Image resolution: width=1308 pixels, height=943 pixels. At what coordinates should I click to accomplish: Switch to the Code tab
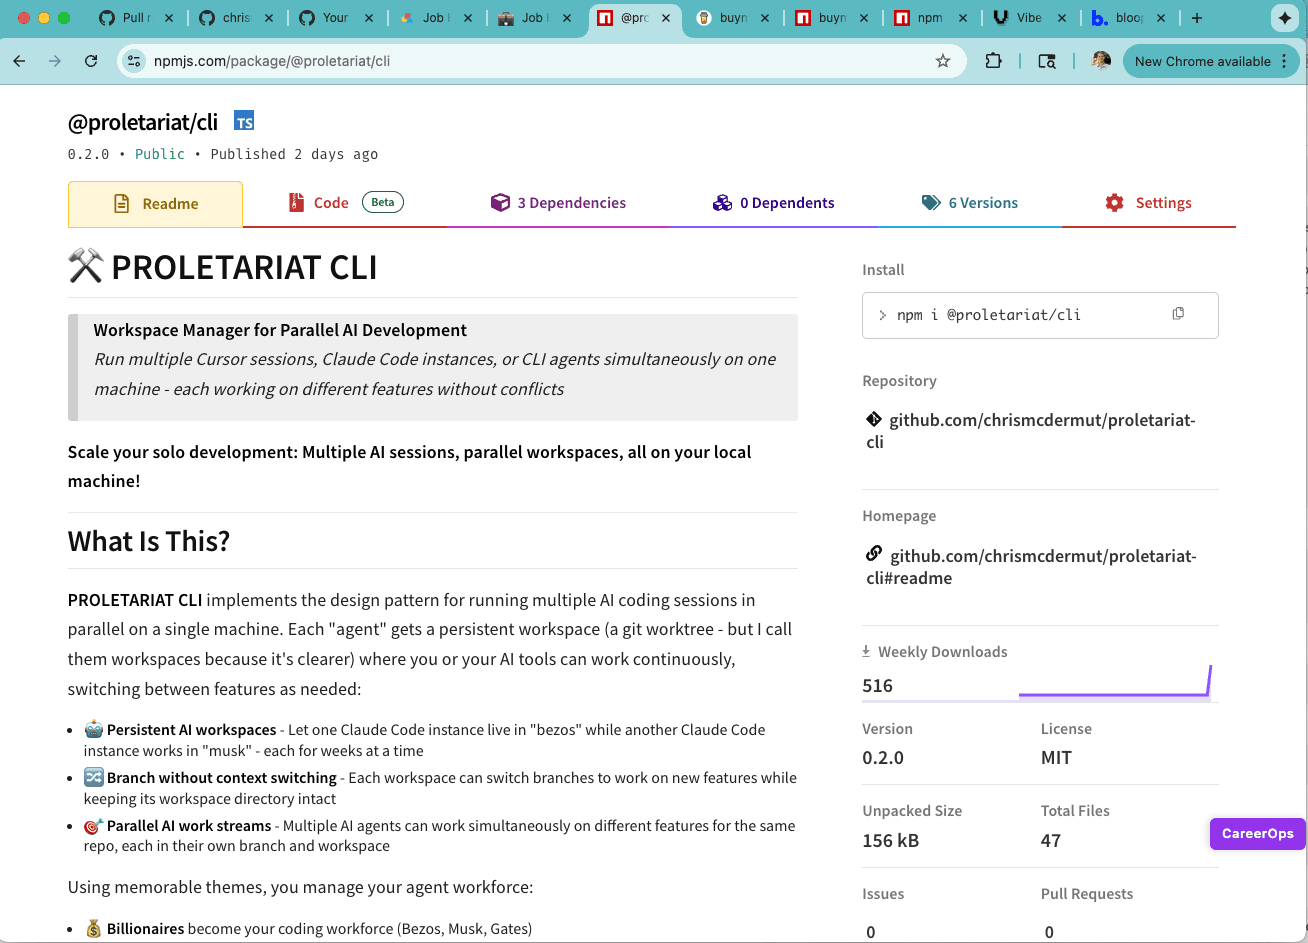pos(345,203)
